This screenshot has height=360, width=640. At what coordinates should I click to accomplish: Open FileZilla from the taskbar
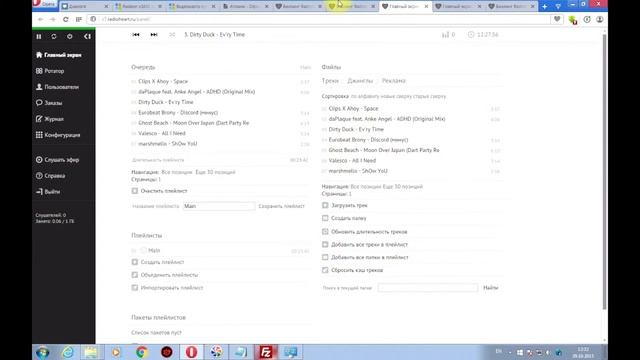coord(266,352)
